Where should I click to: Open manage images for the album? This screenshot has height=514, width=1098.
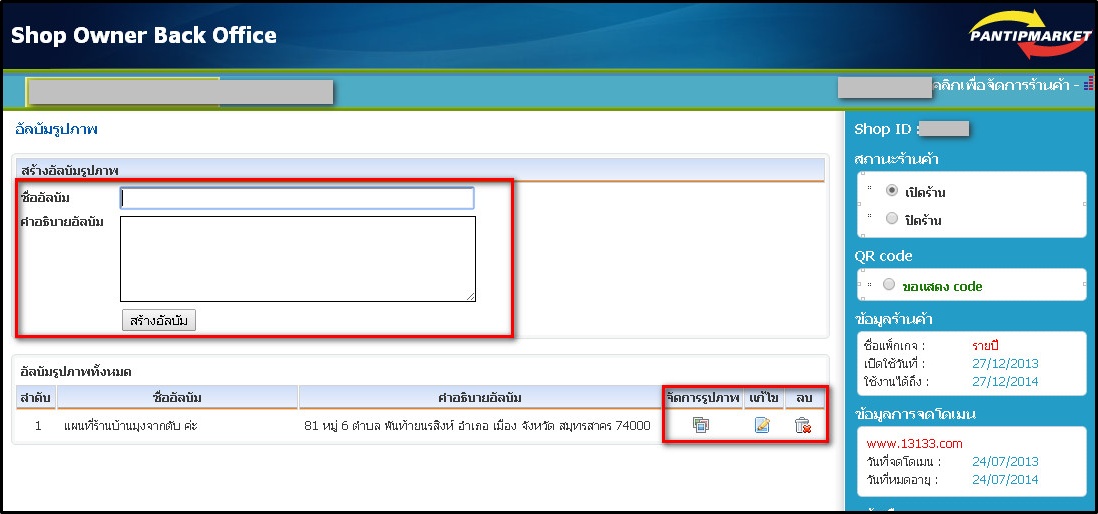[x=701, y=425]
